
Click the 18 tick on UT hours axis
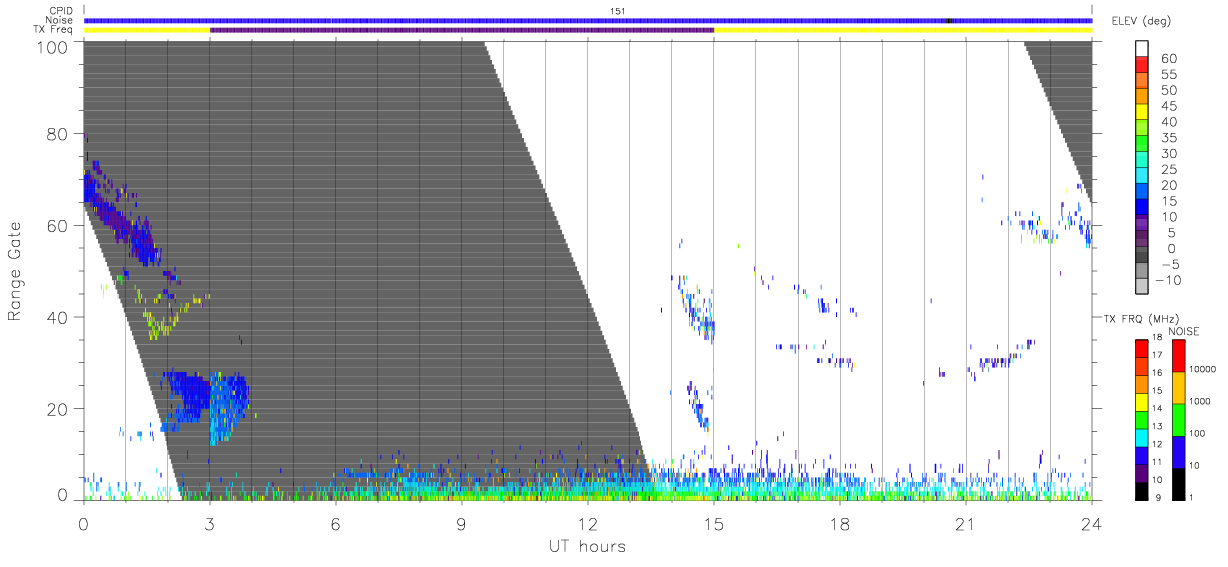(840, 523)
